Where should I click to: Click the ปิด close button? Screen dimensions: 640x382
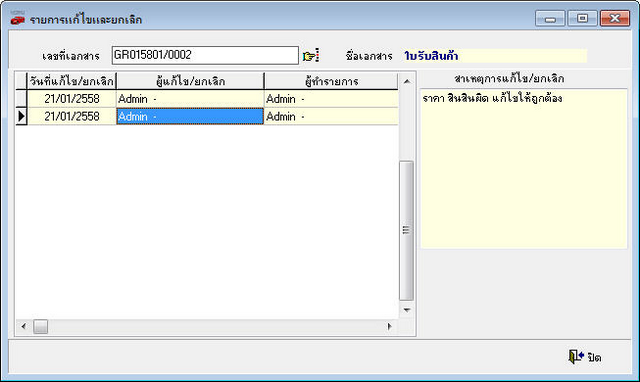click(x=585, y=357)
